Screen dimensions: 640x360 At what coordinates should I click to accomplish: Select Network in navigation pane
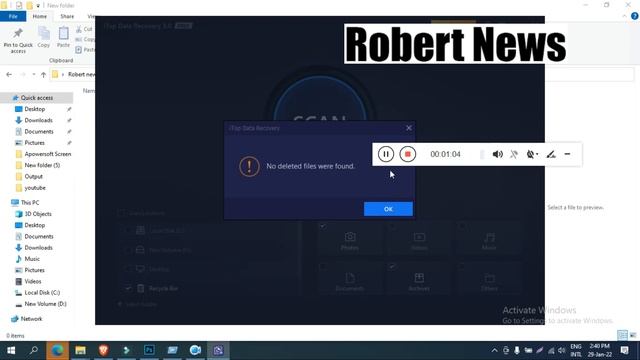[x=31, y=319]
